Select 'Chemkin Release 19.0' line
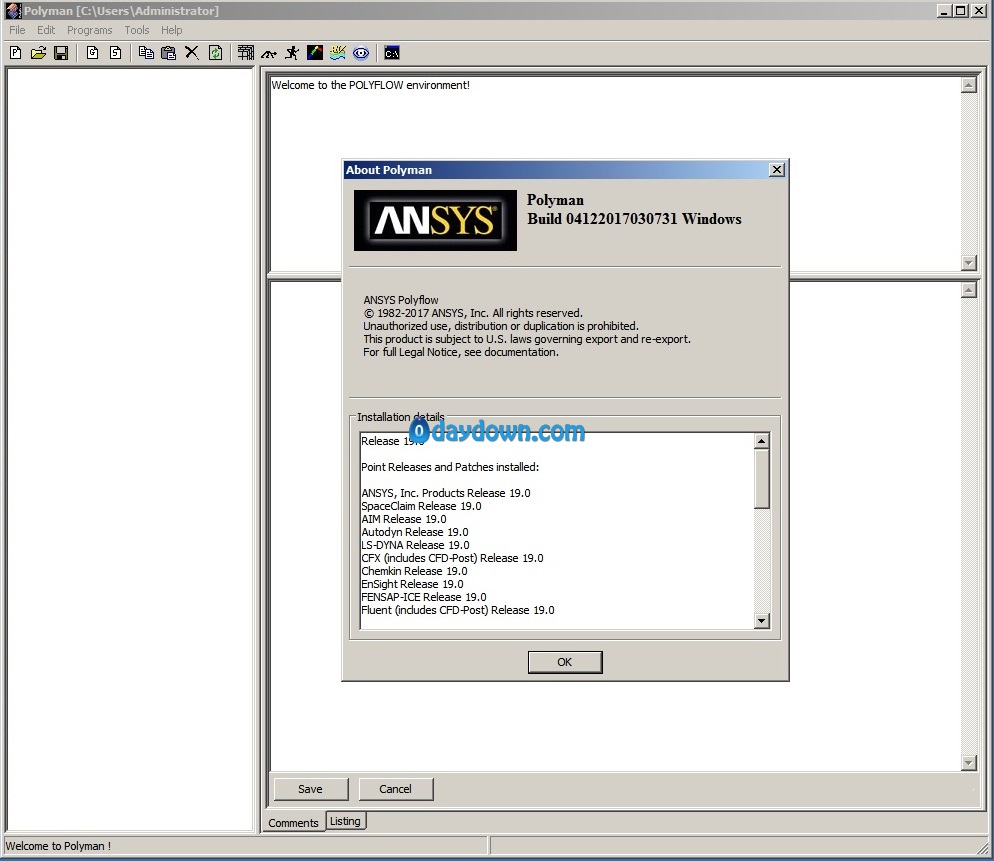Screen dimensions: 994x861 click(x=414, y=571)
